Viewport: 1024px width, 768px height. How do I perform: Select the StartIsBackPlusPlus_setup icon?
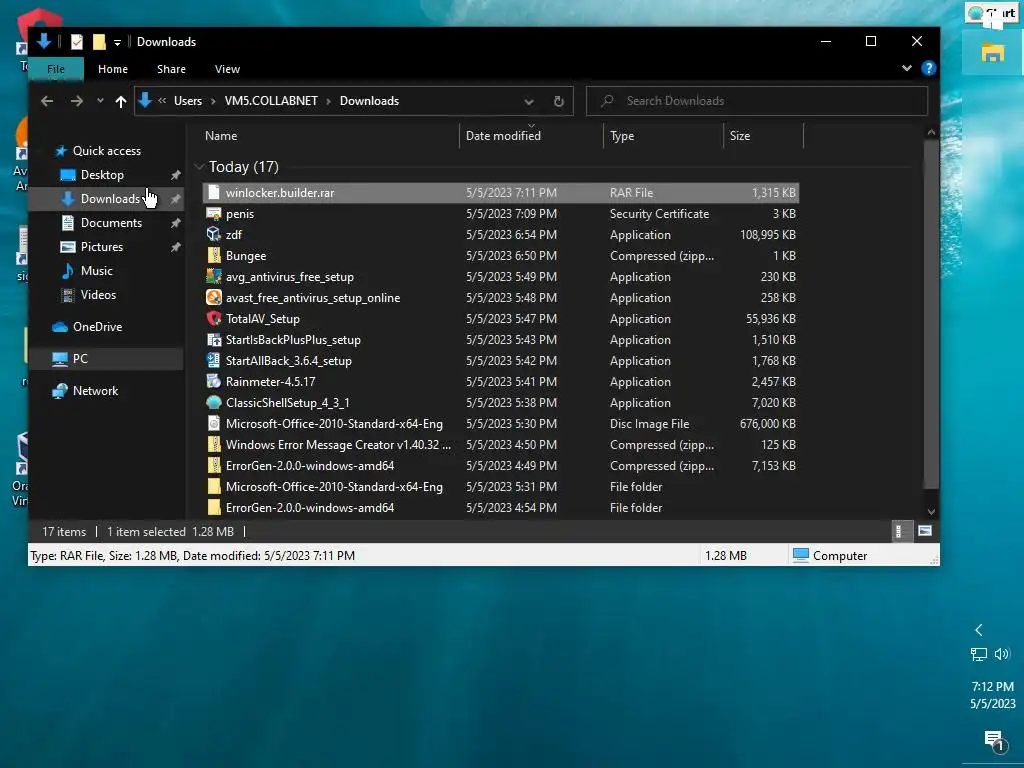(x=214, y=340)
